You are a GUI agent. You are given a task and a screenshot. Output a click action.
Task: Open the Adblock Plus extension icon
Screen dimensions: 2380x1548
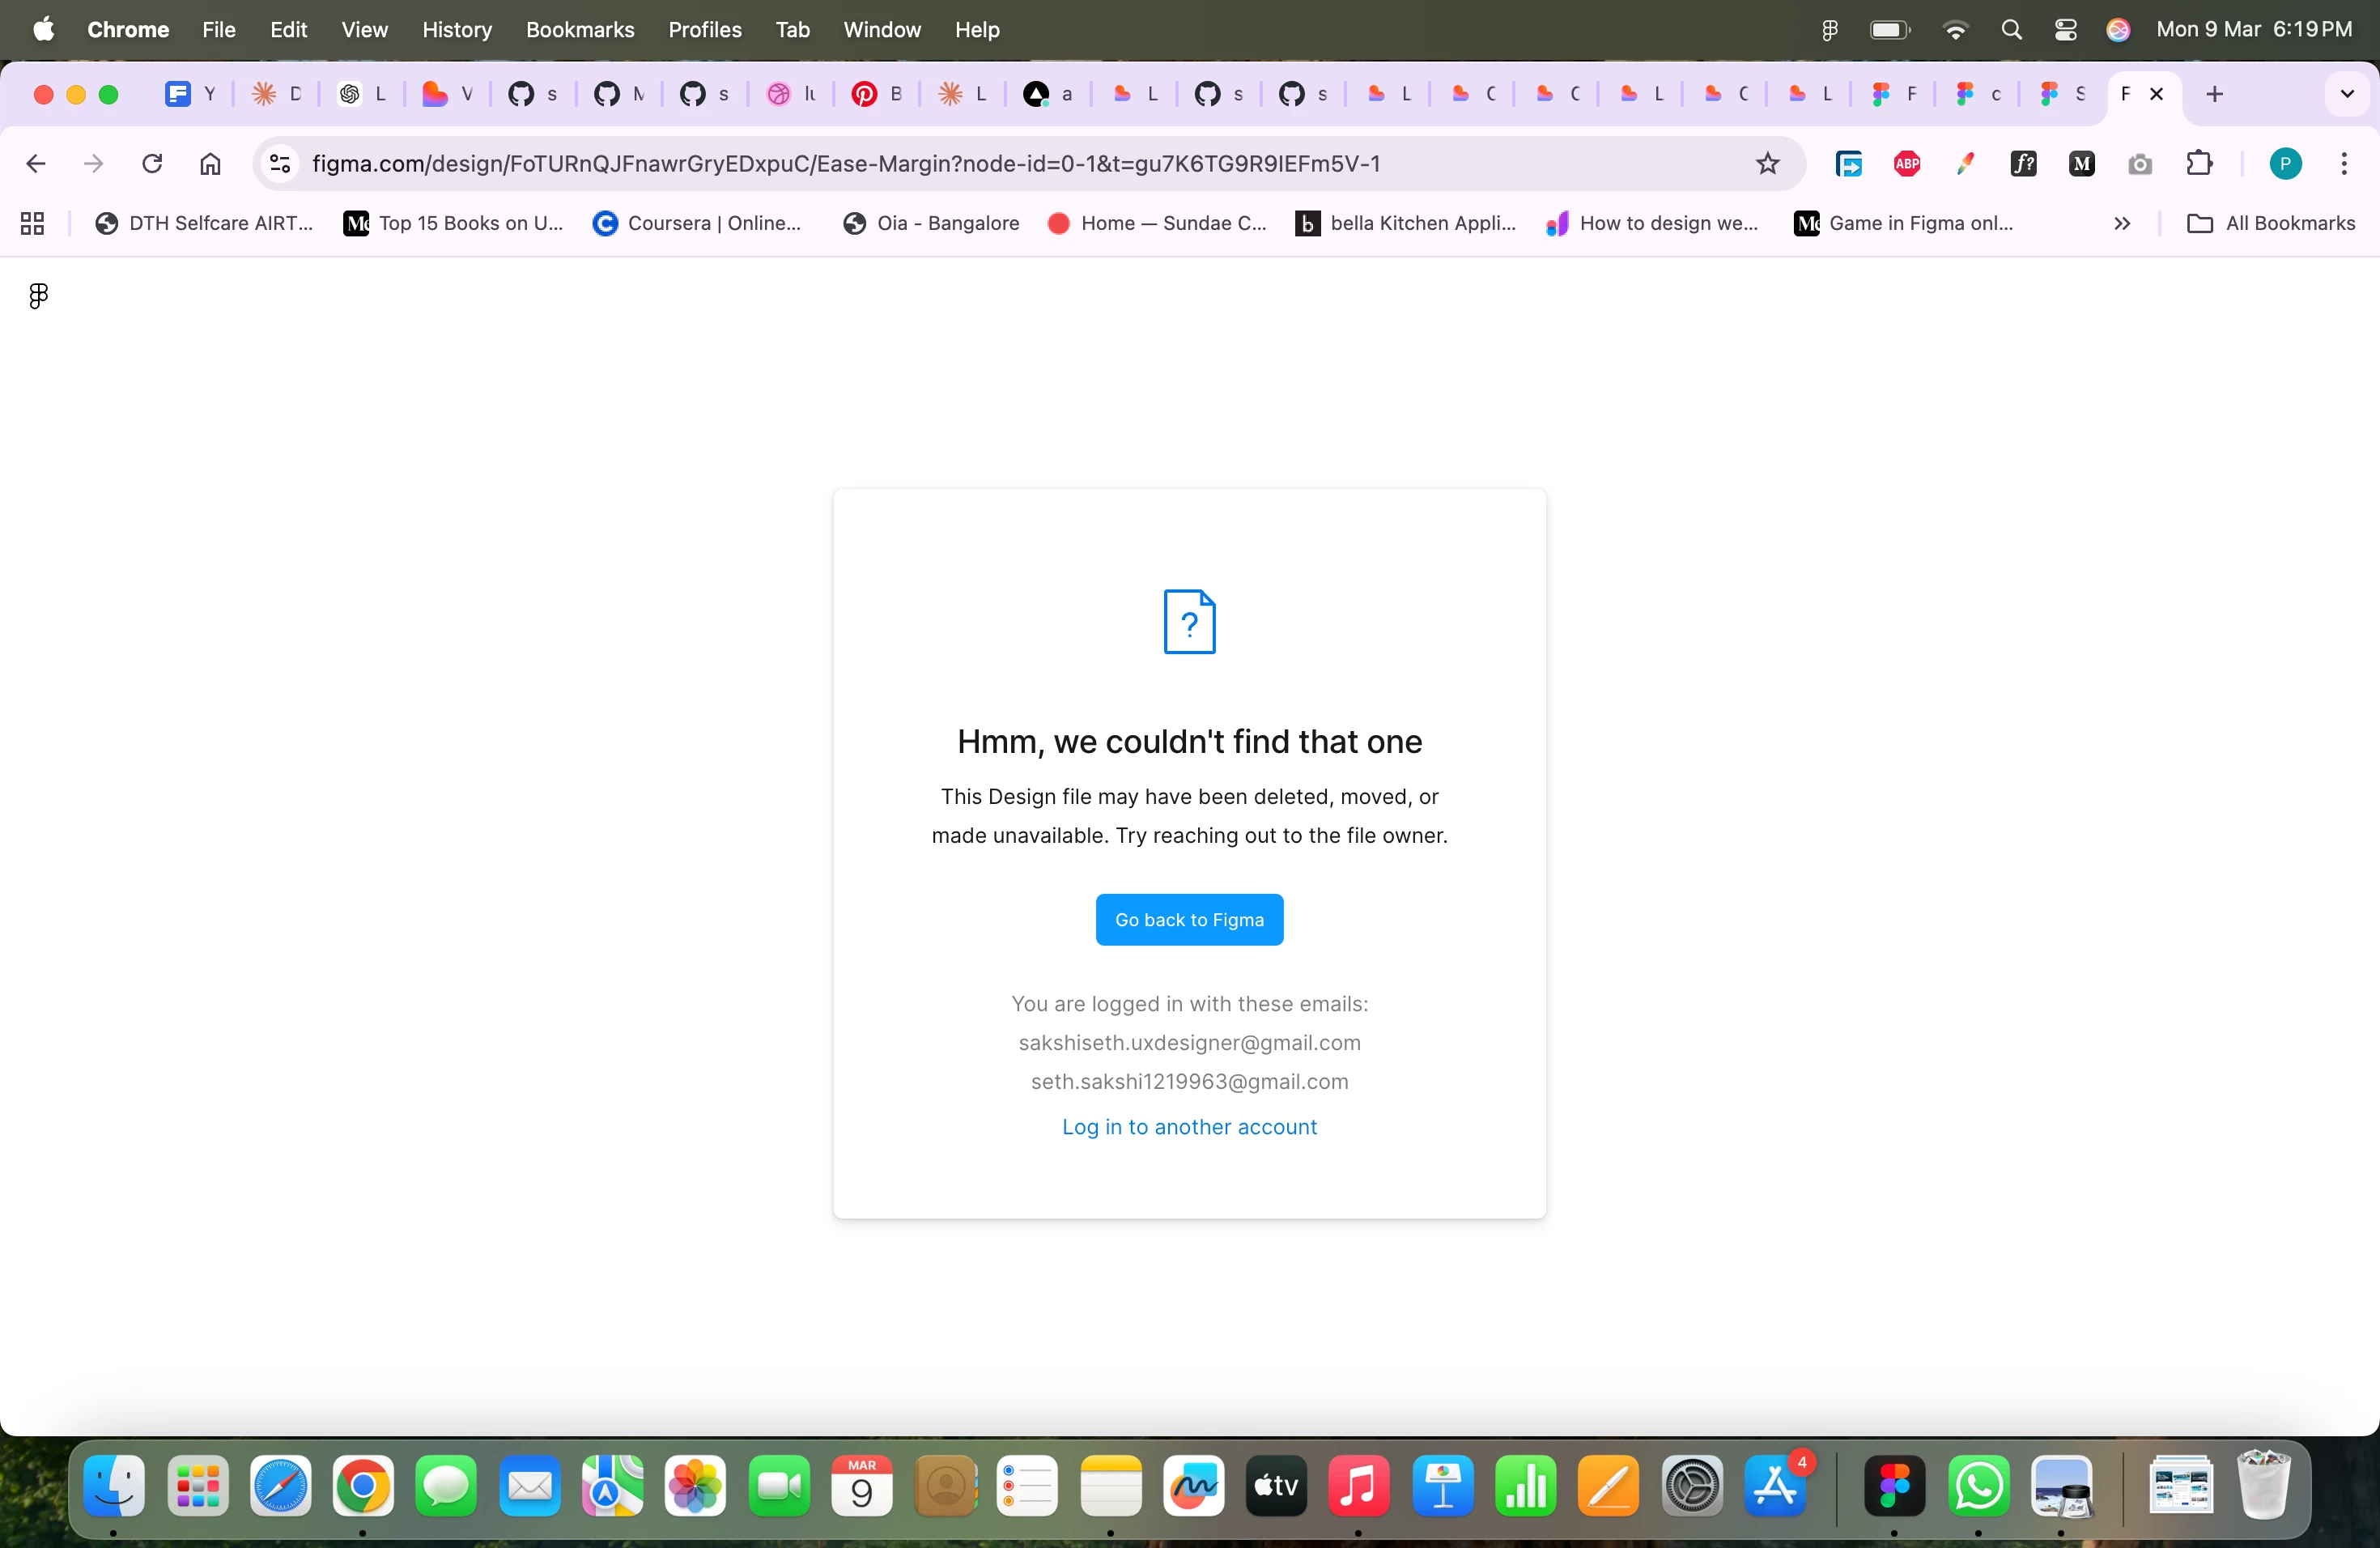(1907, 164)
